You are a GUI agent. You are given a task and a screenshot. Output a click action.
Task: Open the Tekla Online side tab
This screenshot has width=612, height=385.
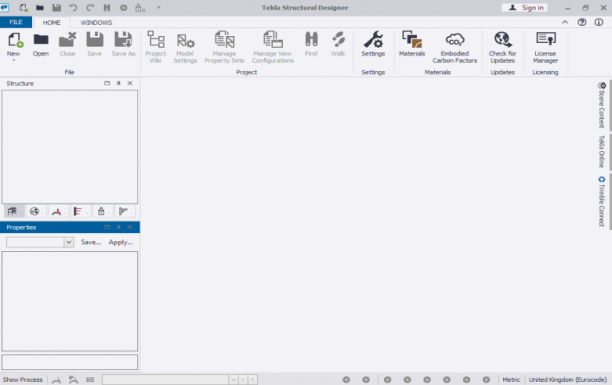(601, 152)
